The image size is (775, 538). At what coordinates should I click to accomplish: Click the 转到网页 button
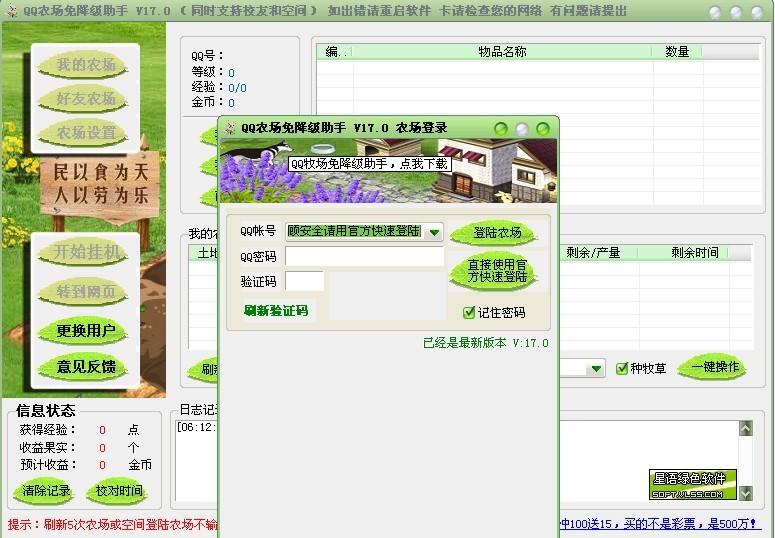coord(84,291)
